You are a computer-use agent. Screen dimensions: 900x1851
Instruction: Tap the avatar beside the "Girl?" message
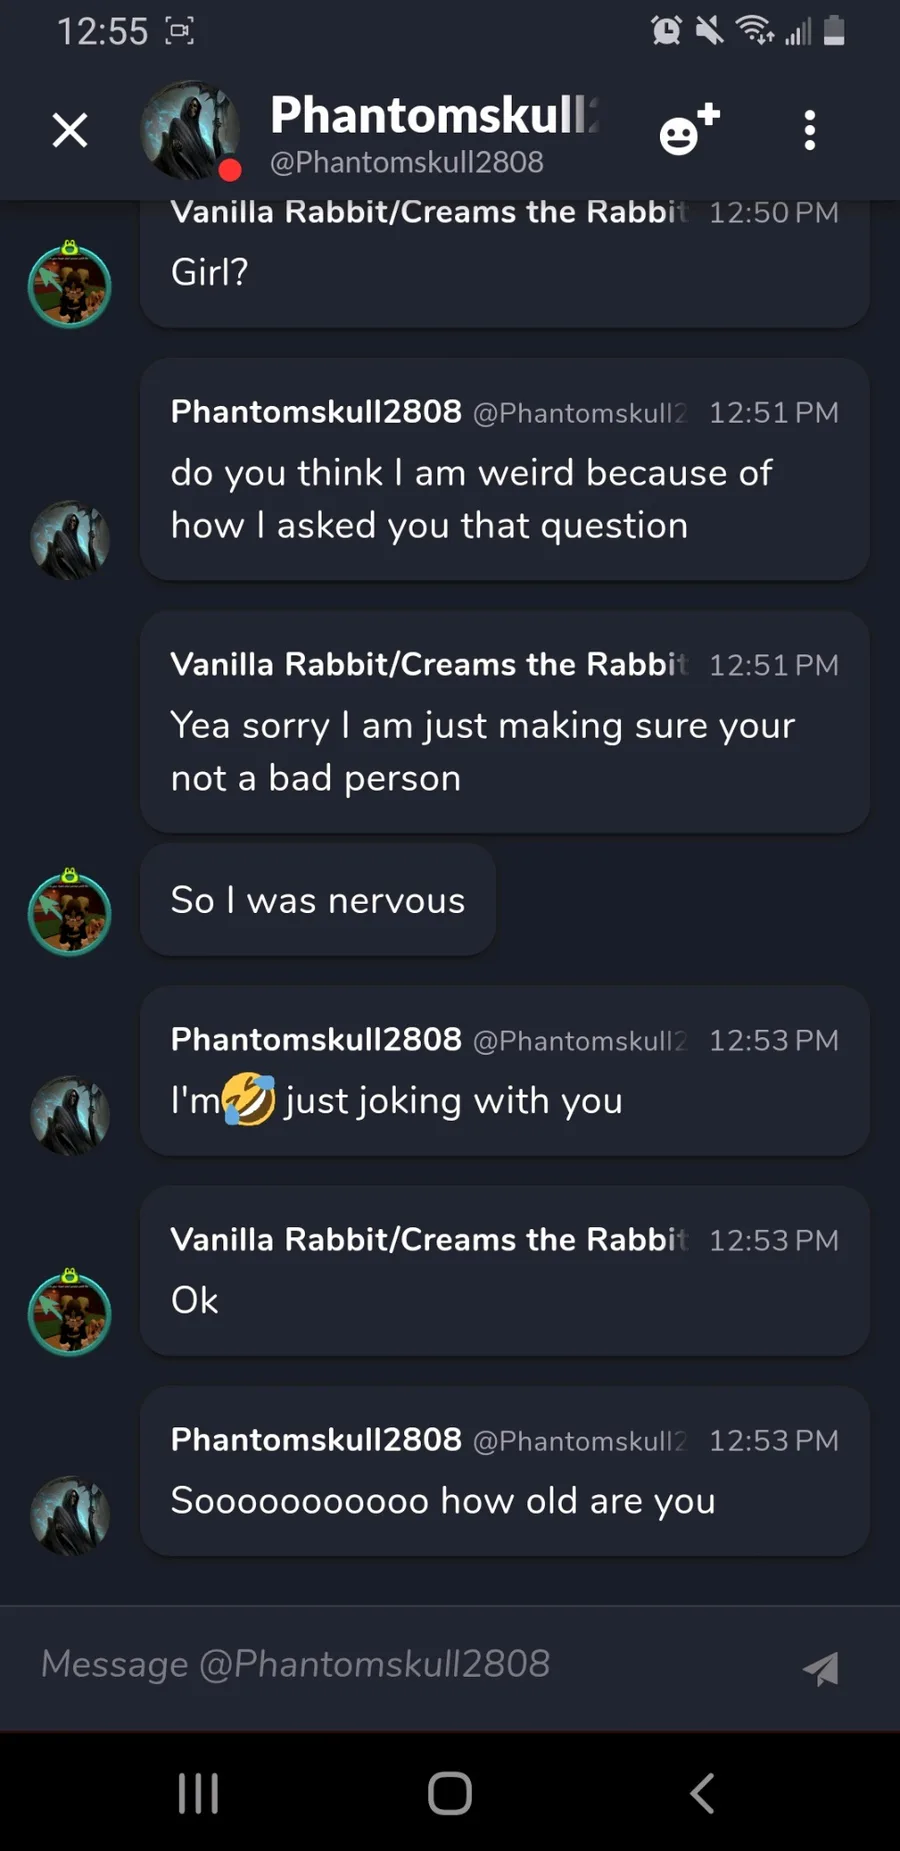point(69,286)
